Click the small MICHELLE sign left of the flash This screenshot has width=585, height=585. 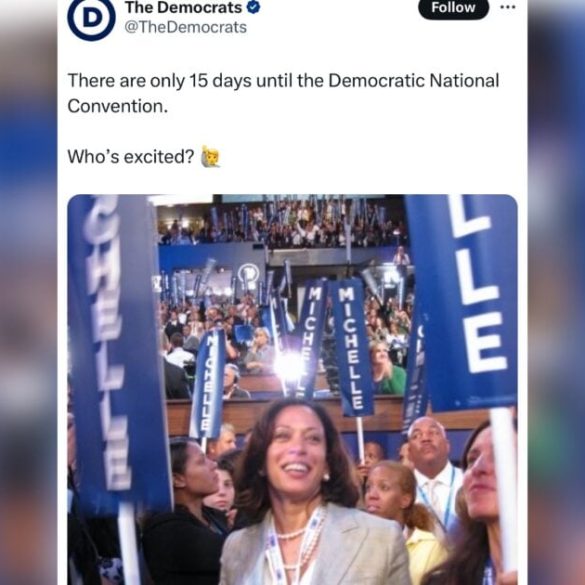(x=208, y=384)
